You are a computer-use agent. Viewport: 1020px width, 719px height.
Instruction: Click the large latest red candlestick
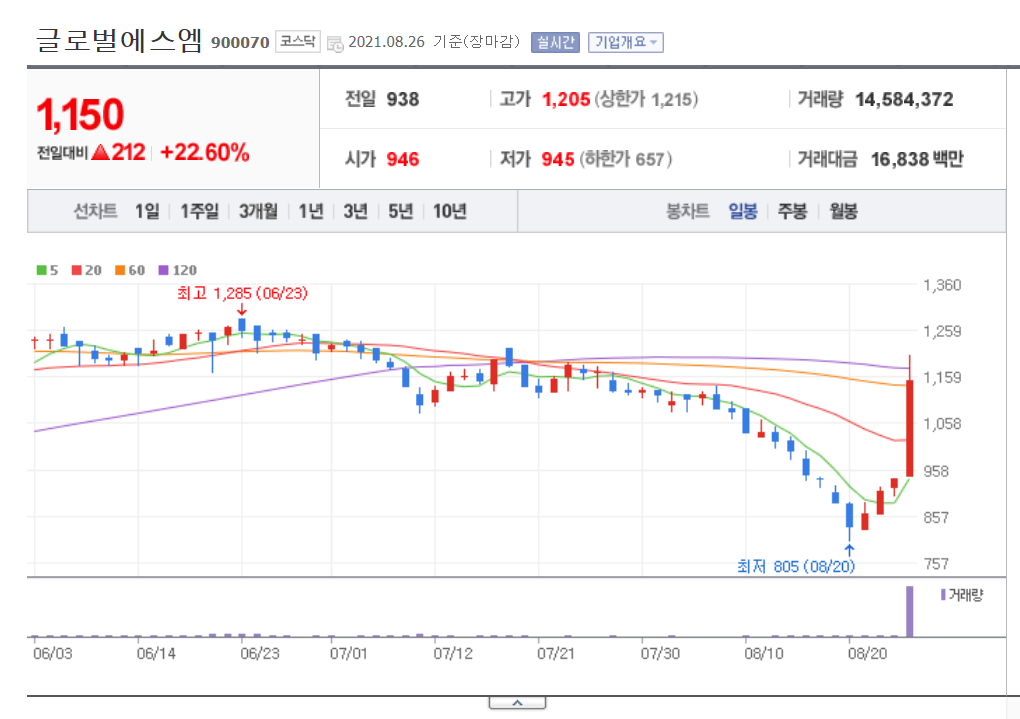click(909, 428)
